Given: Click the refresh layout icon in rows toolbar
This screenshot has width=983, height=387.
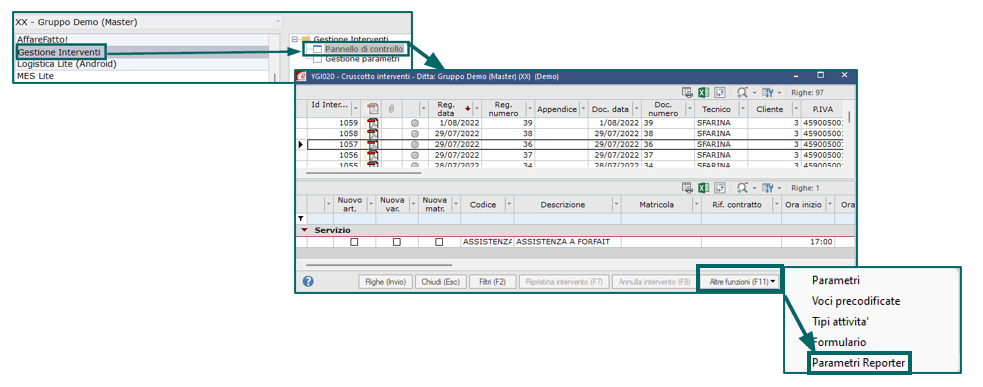Looking at the screenshot, I should [x=720, y=188].
